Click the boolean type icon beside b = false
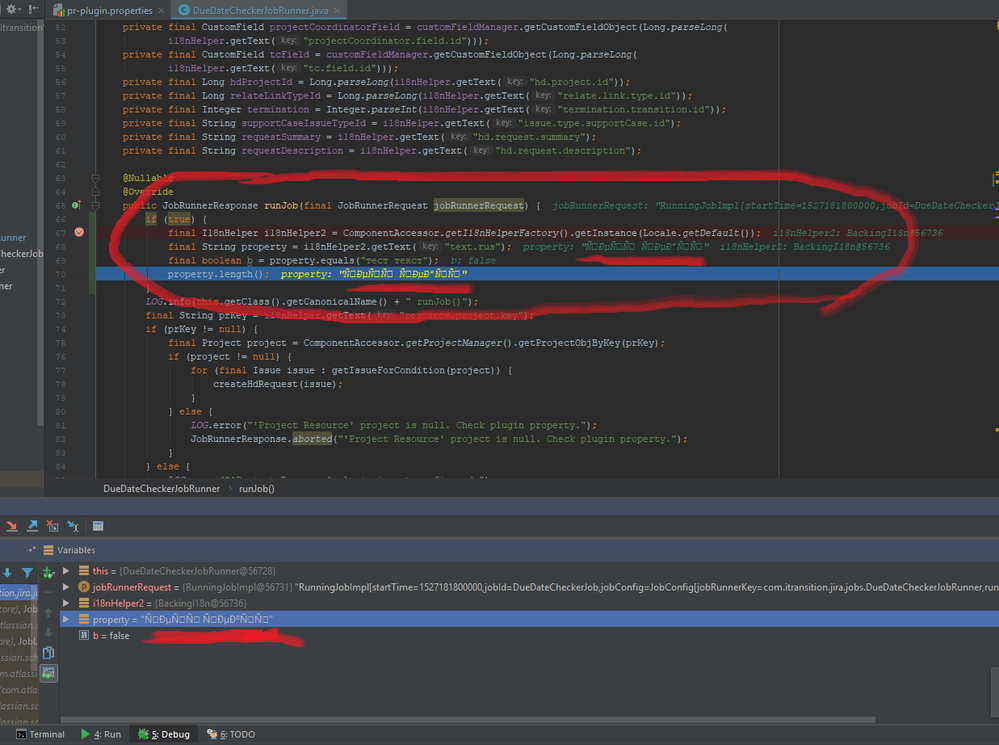The height and width of the screenshot is (745, 999). [x=83, y=635]
